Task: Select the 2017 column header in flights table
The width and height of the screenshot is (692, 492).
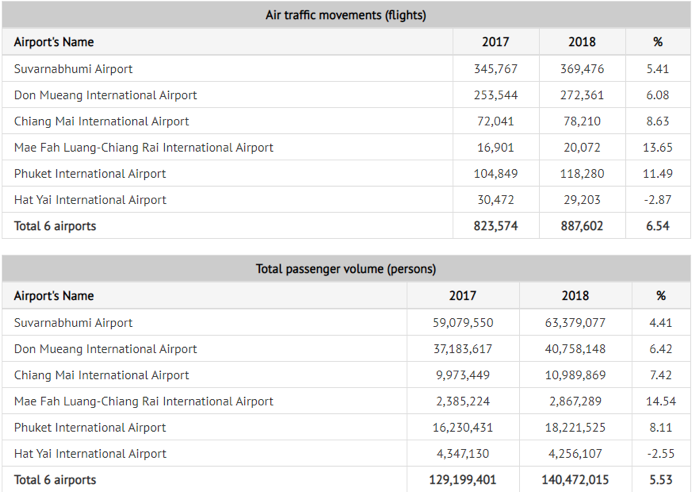Action: [x=495, y=43]
